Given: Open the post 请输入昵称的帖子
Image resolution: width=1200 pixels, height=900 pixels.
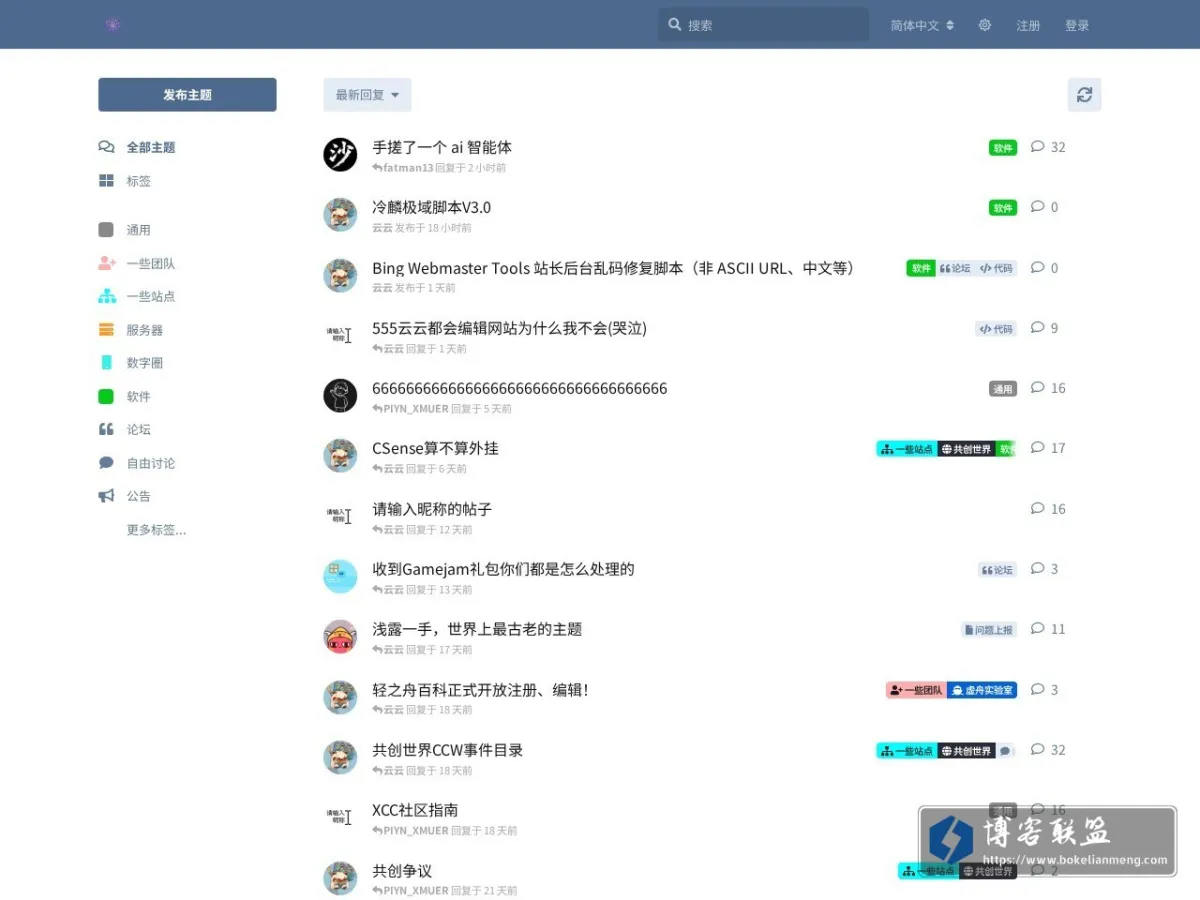Looking at the screenshot, I should click(x=432, y=509).
